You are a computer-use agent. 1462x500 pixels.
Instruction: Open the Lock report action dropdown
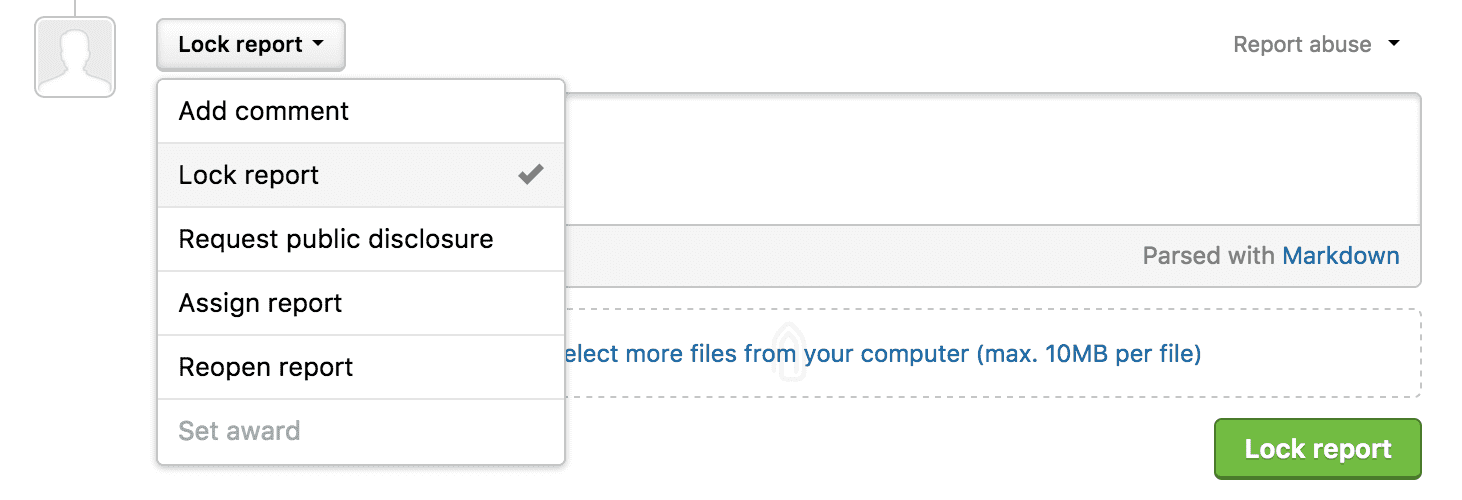tap(250, 45)
